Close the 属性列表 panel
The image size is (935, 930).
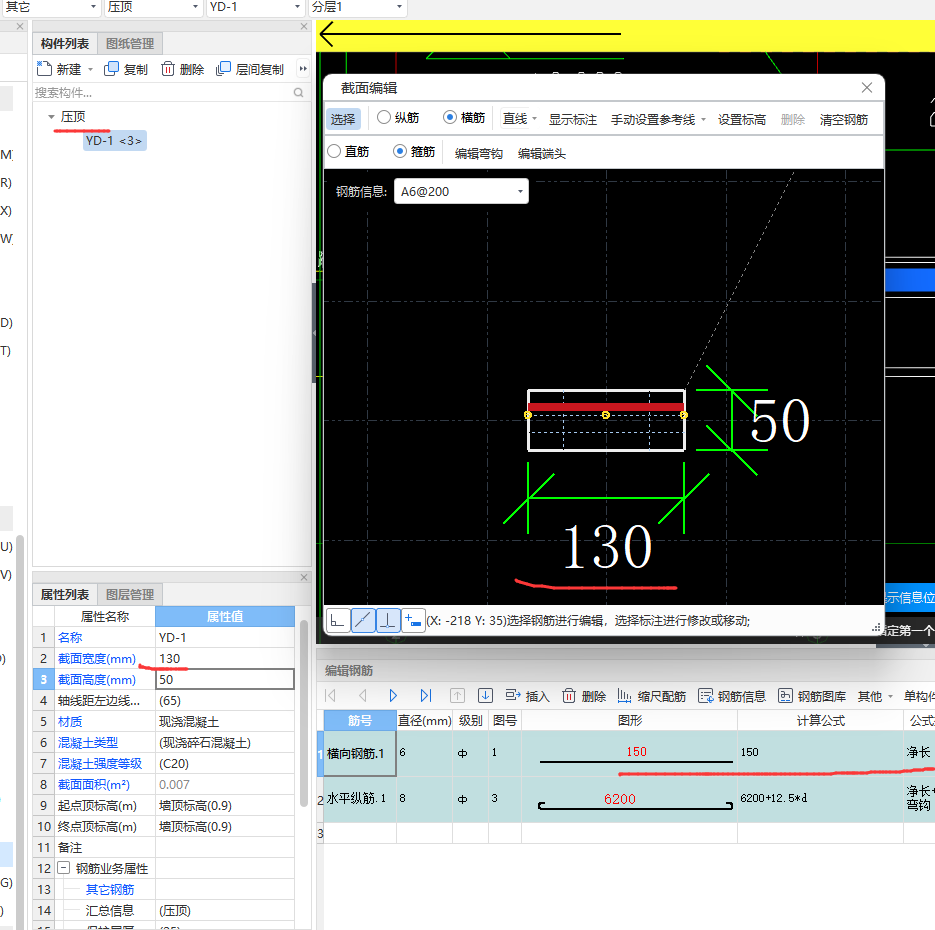pyautogui.click(x=304, y=577)
